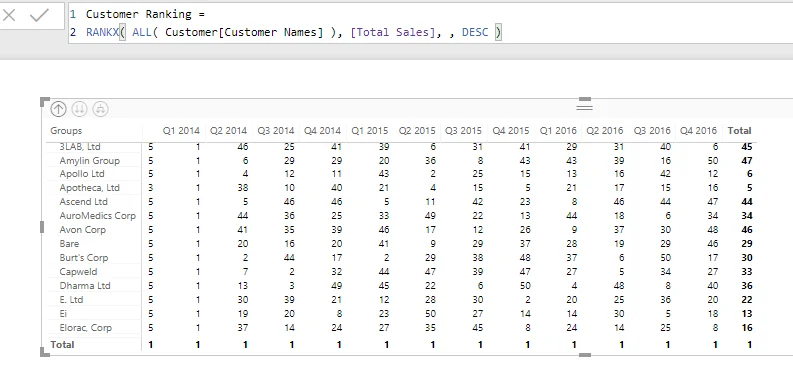Click the ALL function in the formula
The image size is (793, 373).
click(142, 32)
